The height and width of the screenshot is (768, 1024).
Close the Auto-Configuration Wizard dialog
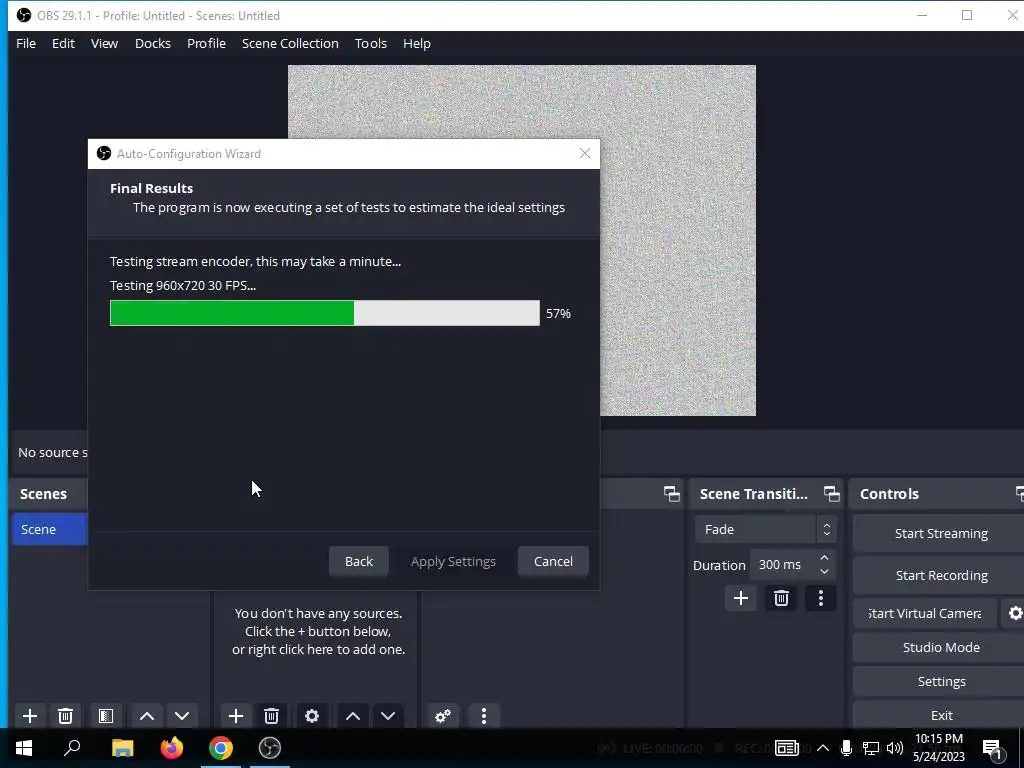[584, 153]
